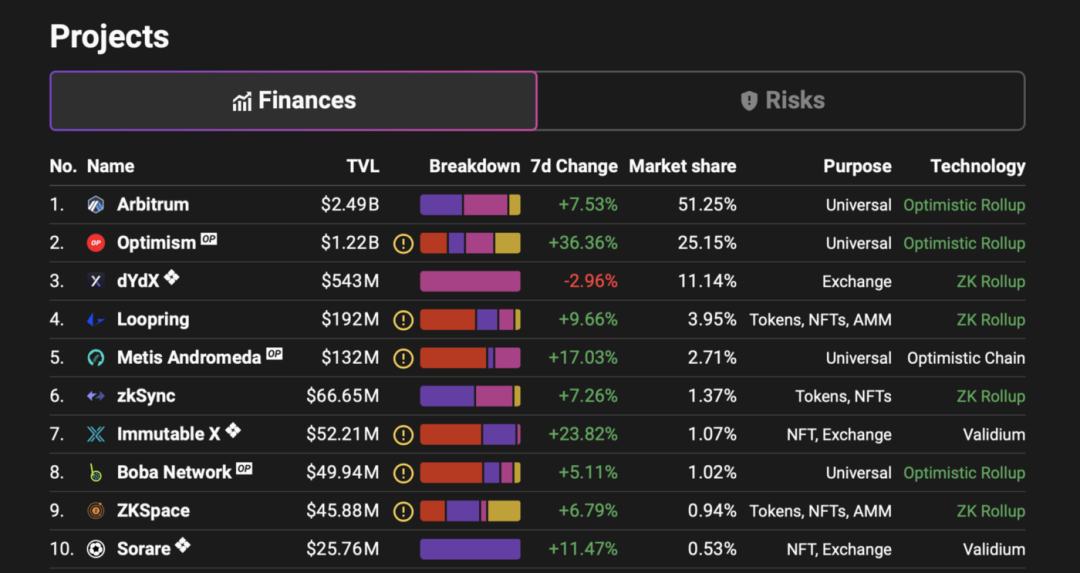Open the Loopring project link
The height and width of the screenshot is (573, 1080).
point(153,320)
